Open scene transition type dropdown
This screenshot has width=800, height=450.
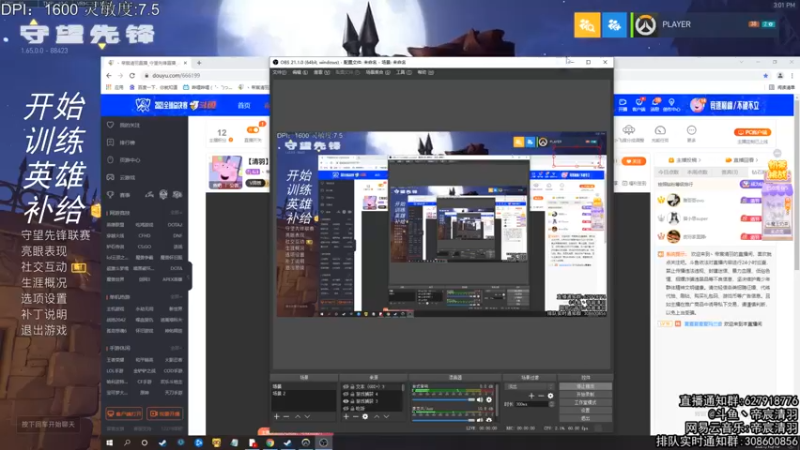point(530,386)
